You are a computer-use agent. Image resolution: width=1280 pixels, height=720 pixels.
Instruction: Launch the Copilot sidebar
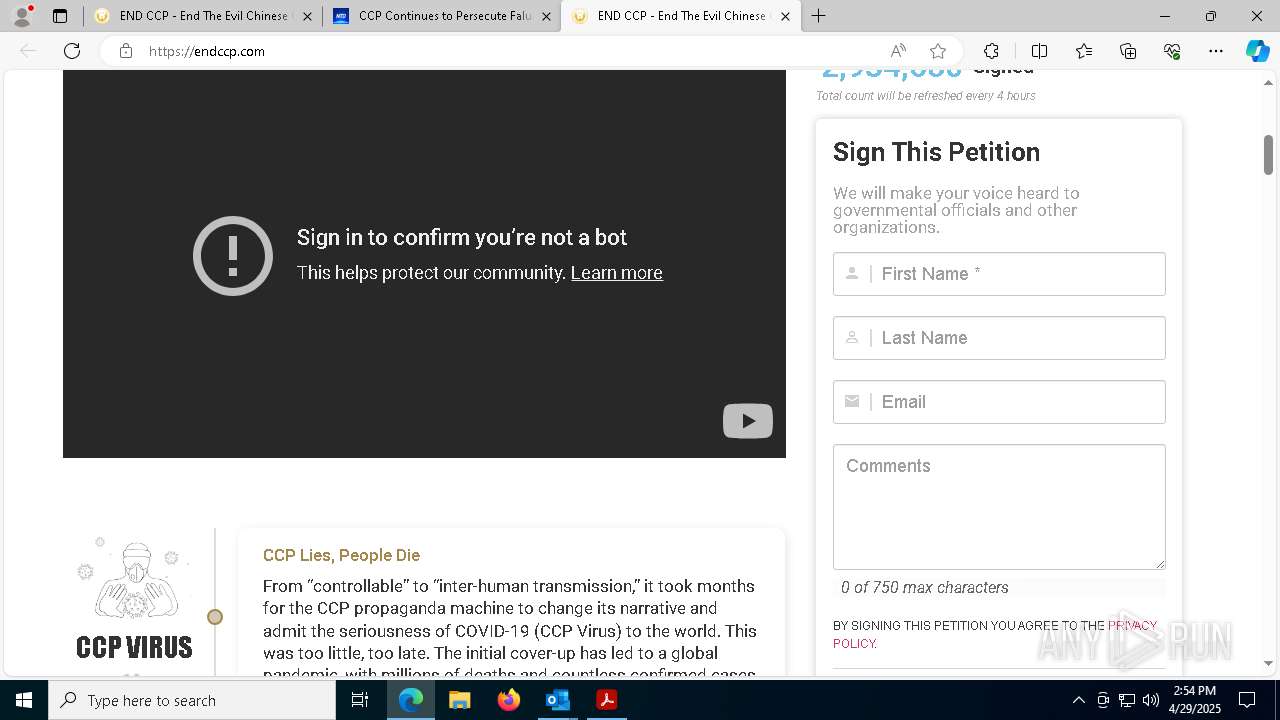(1257, 51)
